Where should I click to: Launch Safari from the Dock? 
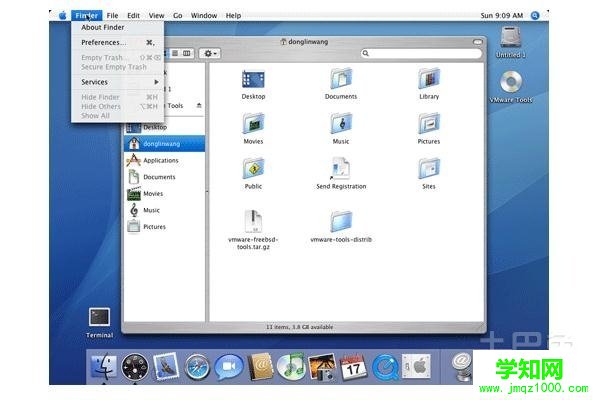point(197,367)
